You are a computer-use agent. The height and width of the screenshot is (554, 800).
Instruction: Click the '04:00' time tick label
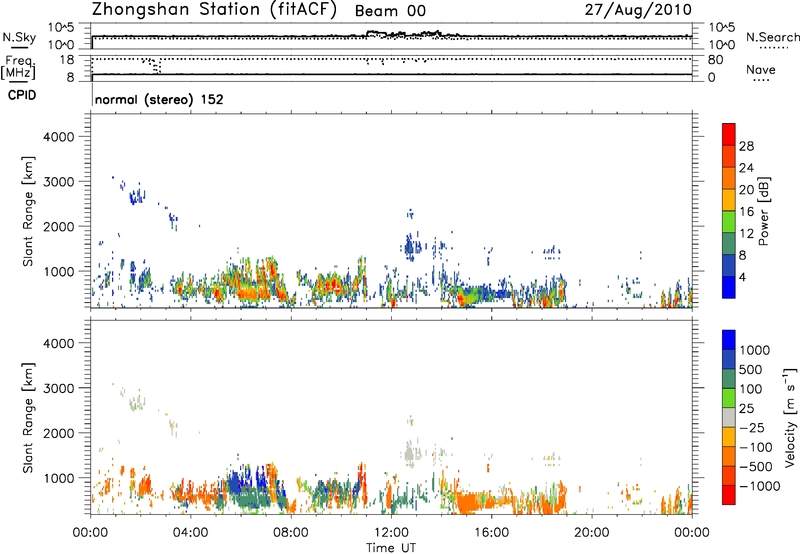(x=191, y=533)
